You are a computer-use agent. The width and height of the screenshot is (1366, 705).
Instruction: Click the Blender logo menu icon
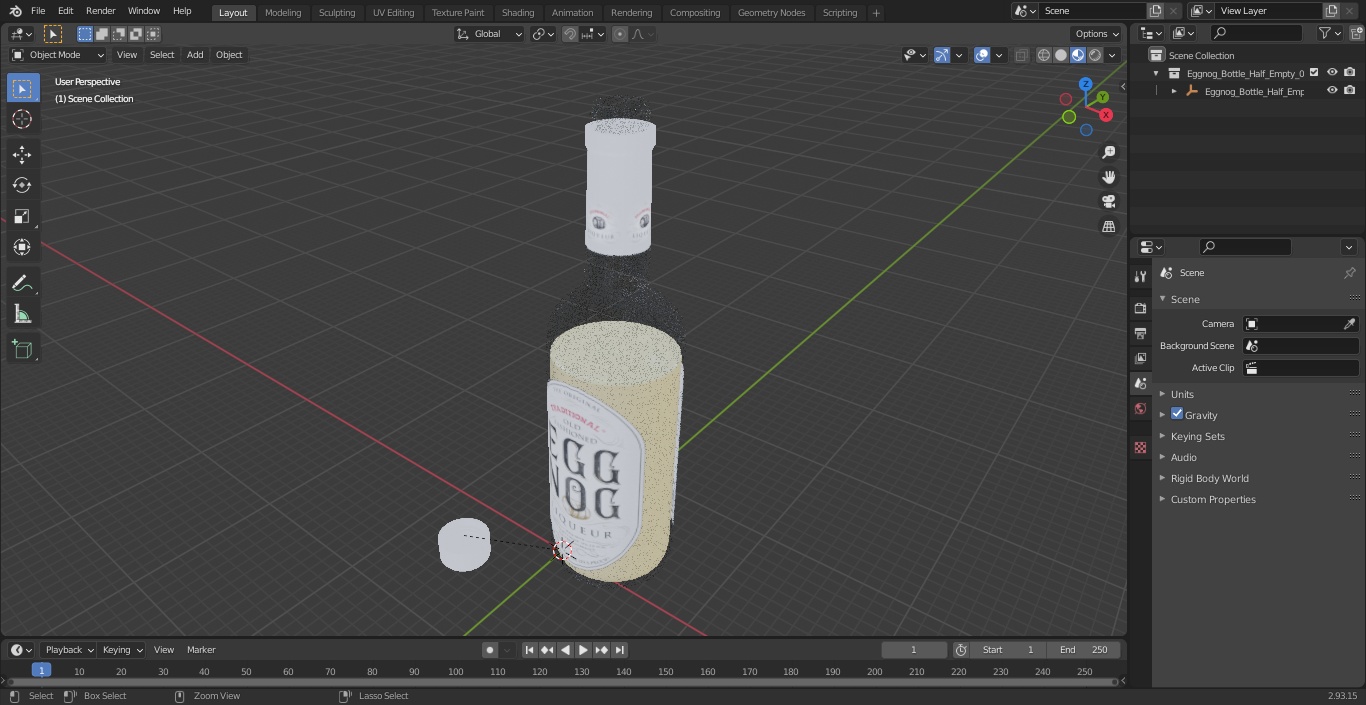tap(15, 11)
